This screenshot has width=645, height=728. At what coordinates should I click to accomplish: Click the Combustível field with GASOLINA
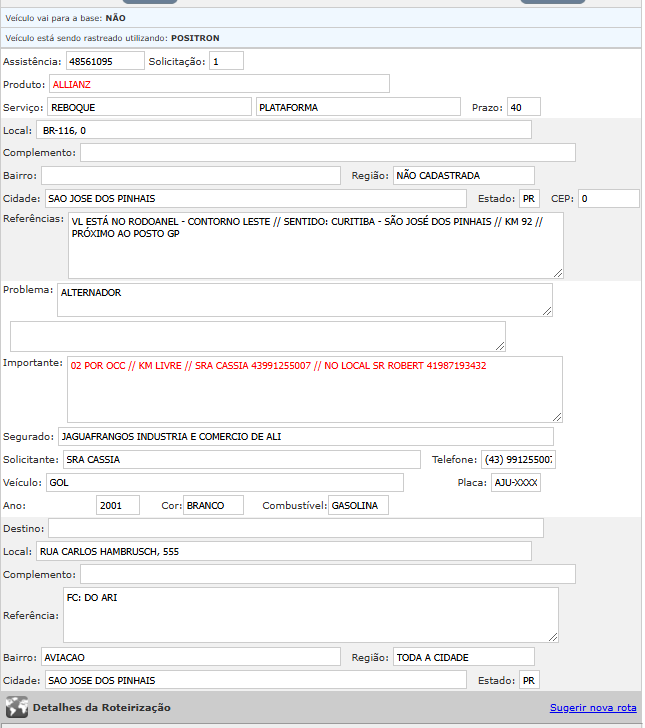[x=358, y=505]
